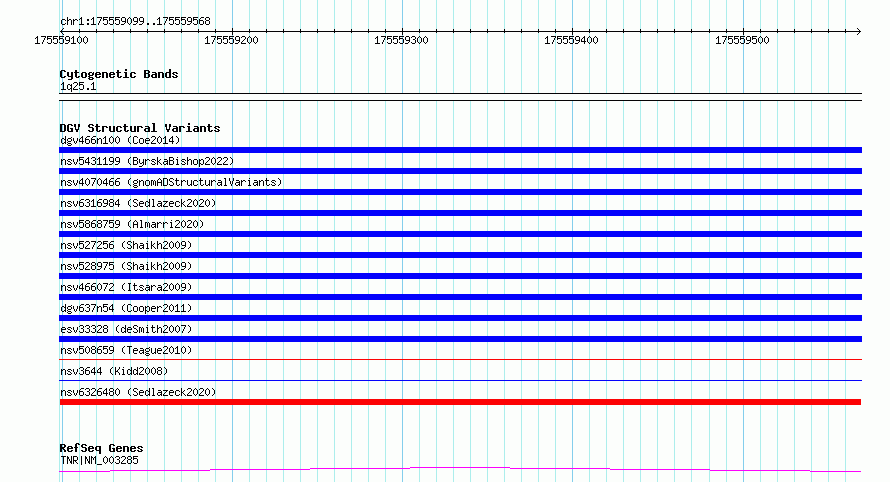Click the blue bar under esv33328
This screenshot has height=482, width=890.
coord(460,339)
